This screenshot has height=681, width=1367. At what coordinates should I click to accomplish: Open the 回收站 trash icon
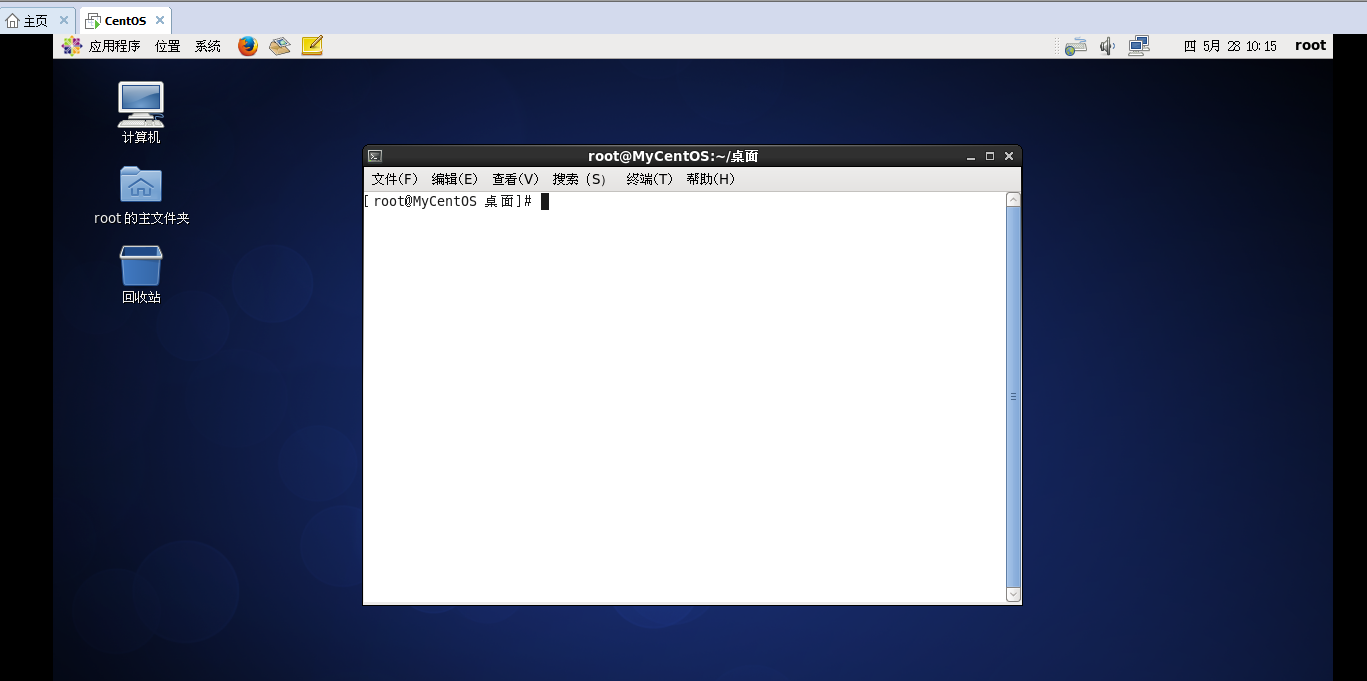click(139, 265)
